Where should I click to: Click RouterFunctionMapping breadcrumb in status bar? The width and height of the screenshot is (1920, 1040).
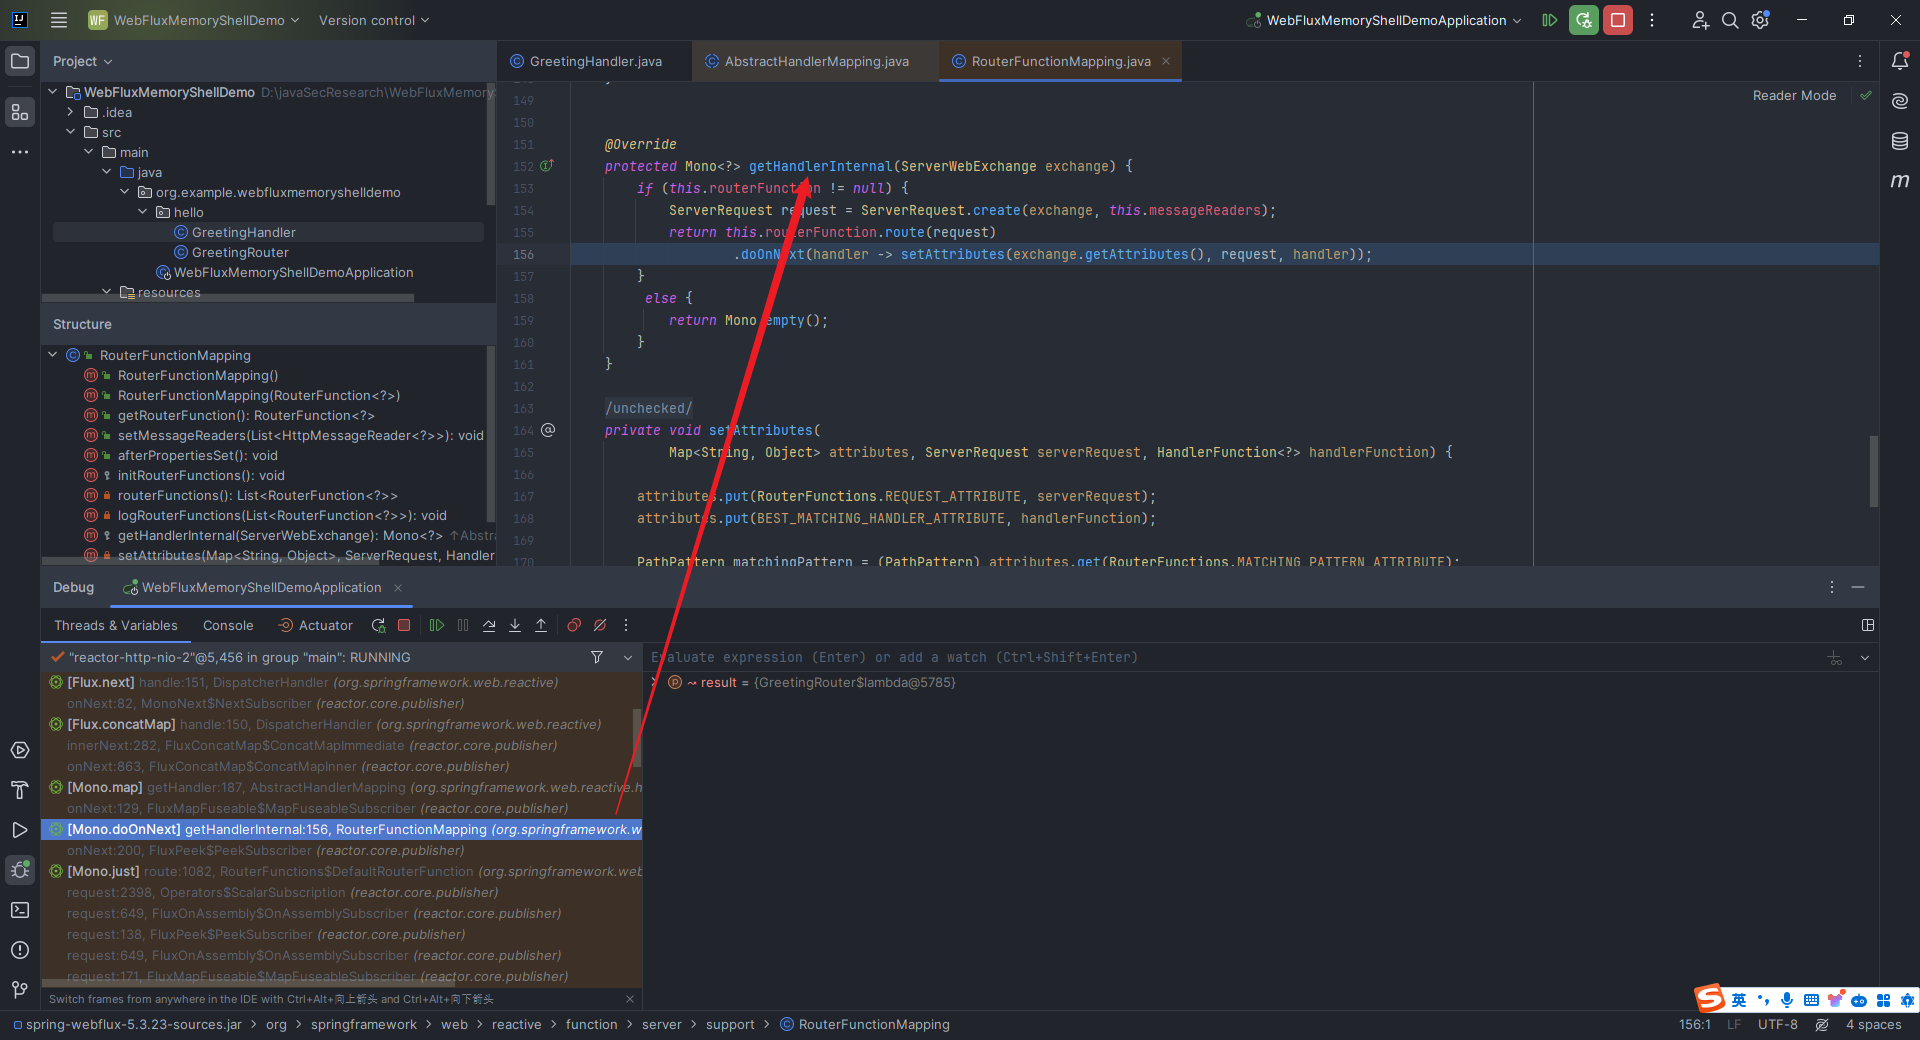tap(866, 1024)
